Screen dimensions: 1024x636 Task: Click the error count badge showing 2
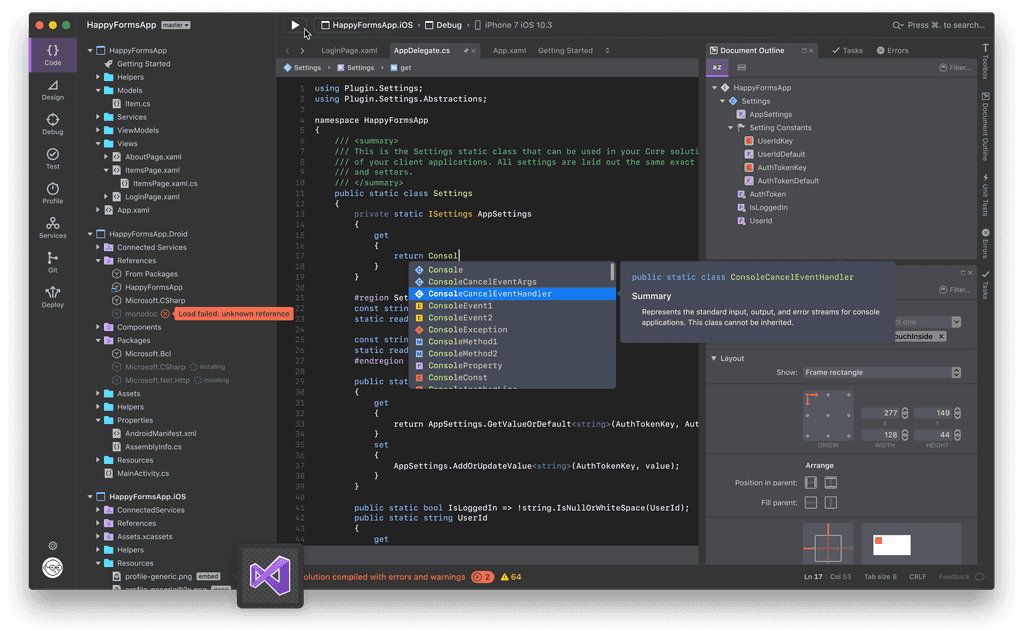[483, 577]
